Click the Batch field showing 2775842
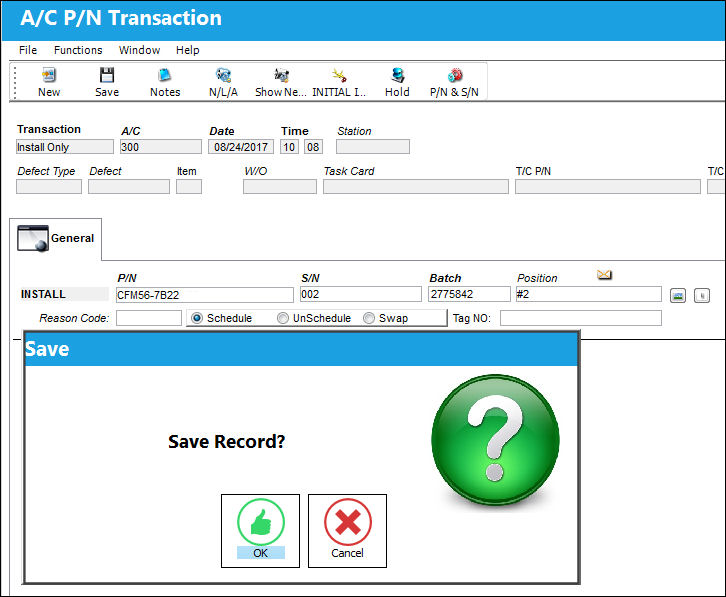This screenshot has height=597, width=726. 469,294
